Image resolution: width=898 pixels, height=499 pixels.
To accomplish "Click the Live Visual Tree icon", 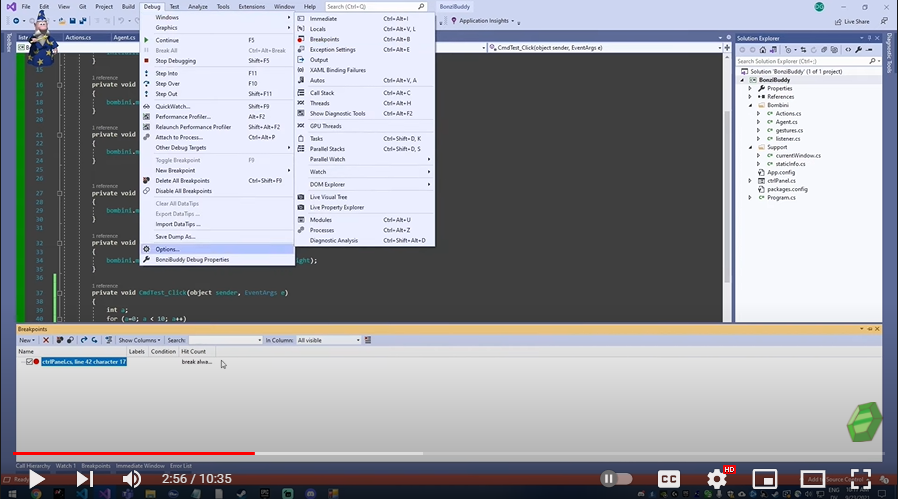I will coord(301,197).
